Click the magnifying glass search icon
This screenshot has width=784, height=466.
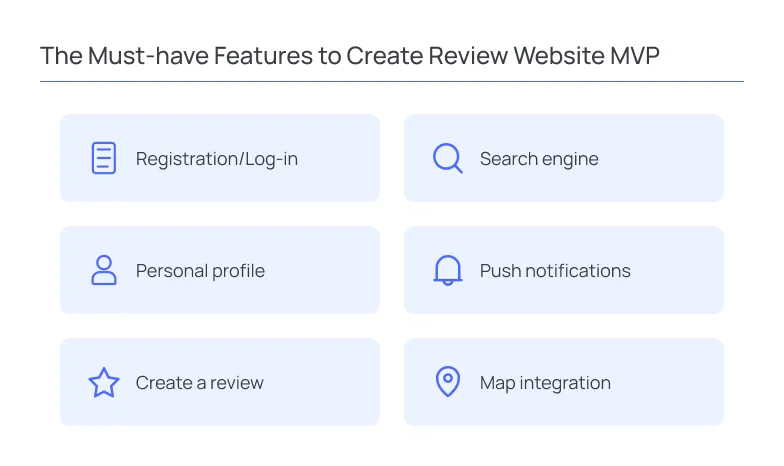(x=448, y=158)
